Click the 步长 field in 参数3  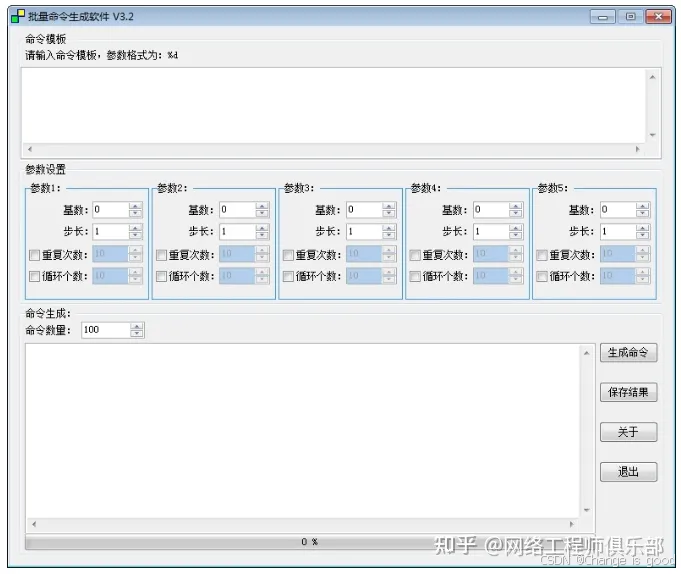(x=364, y=231)
